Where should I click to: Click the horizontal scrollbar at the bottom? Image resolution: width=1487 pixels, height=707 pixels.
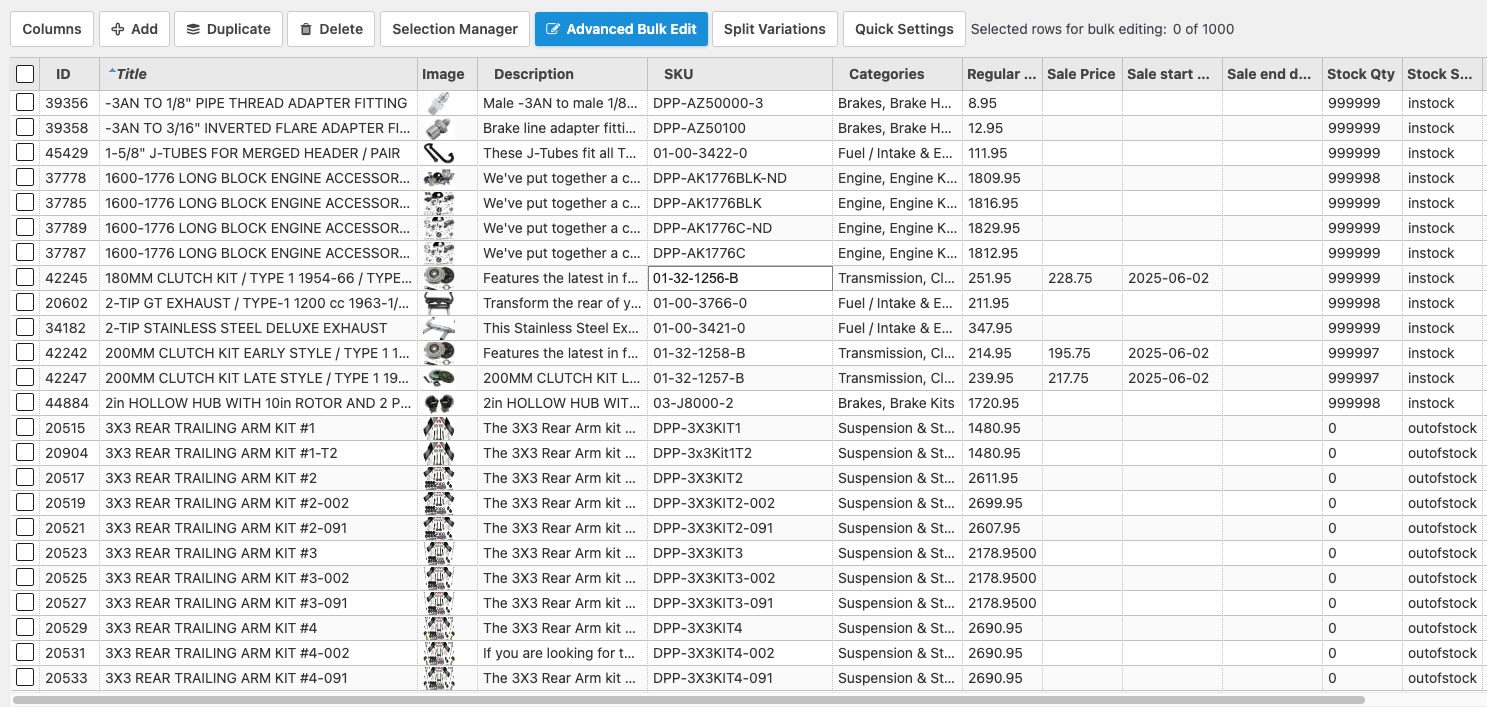[688, 700]
